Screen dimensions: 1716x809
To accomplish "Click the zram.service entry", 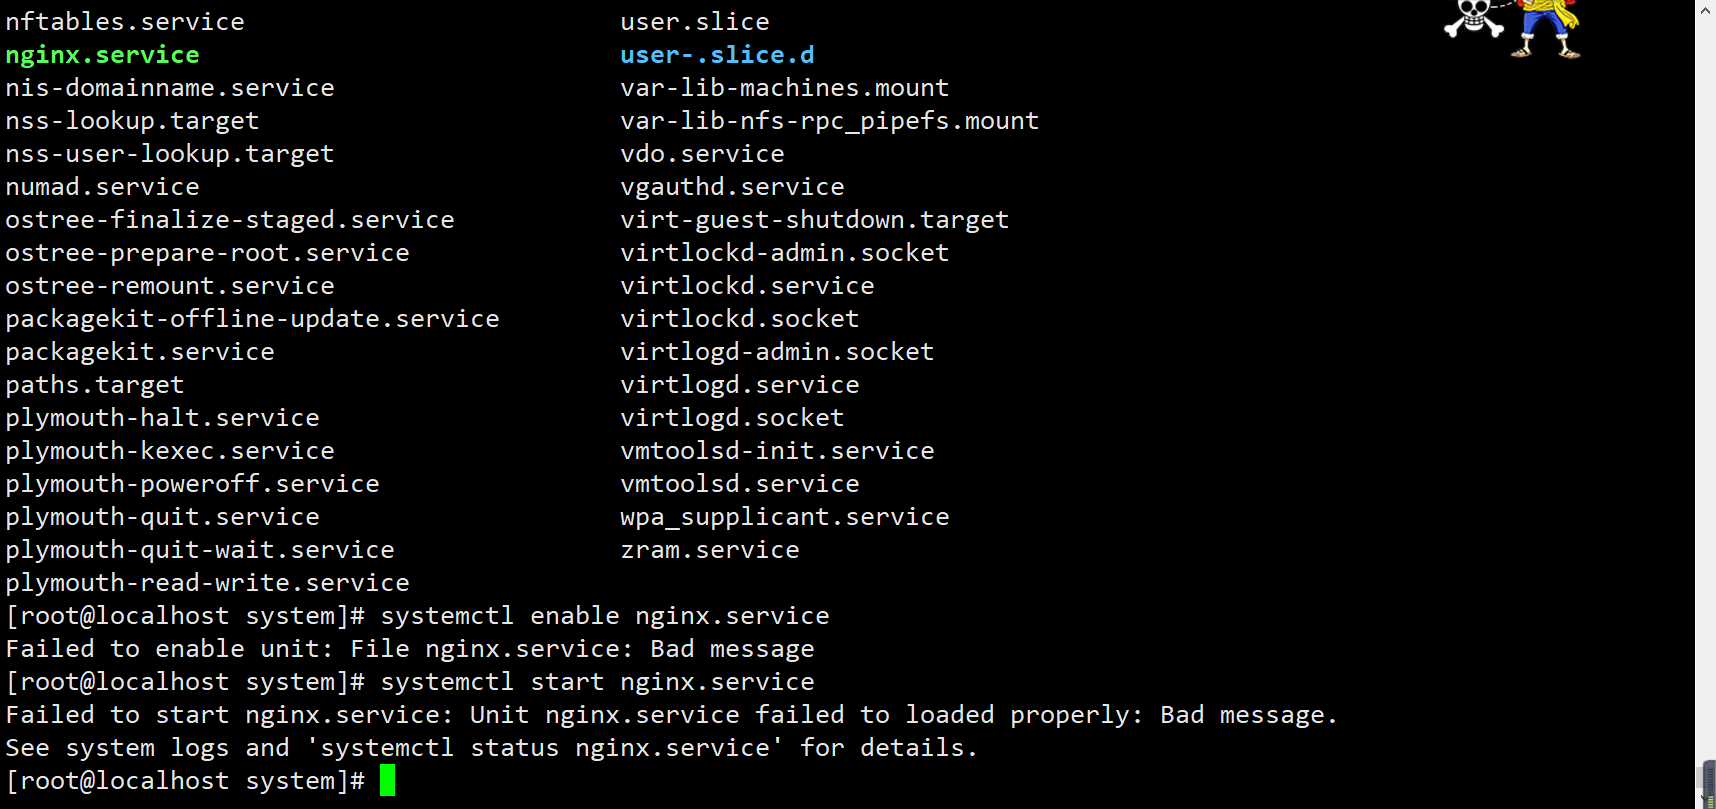I will [710, 550].
